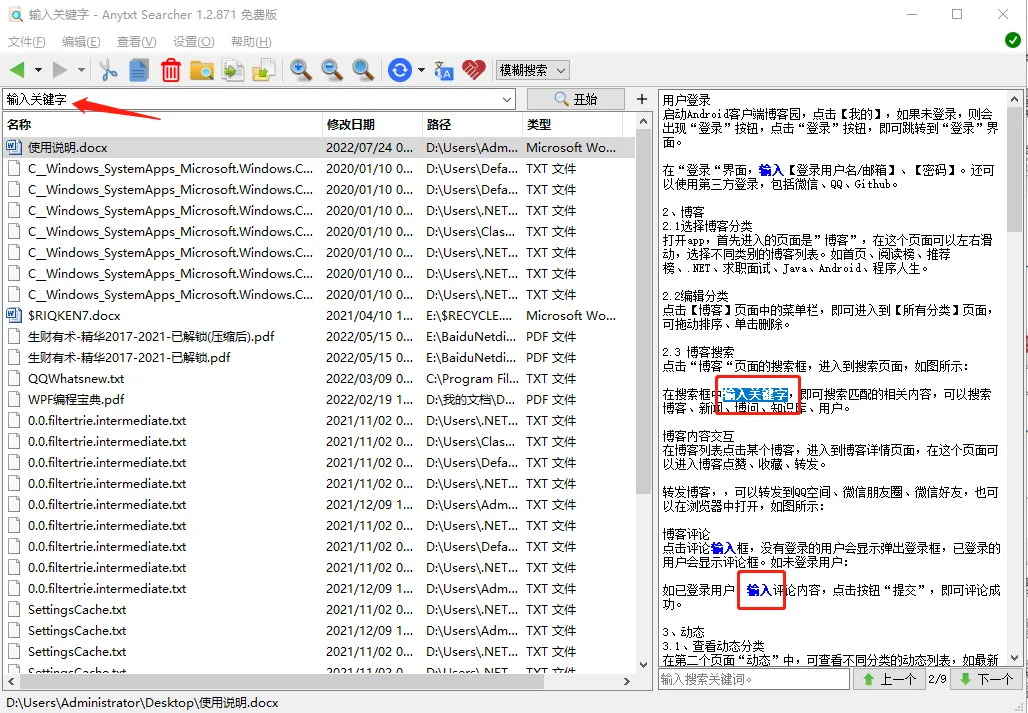Click the red heart donate icon

(x=473, y=69)
